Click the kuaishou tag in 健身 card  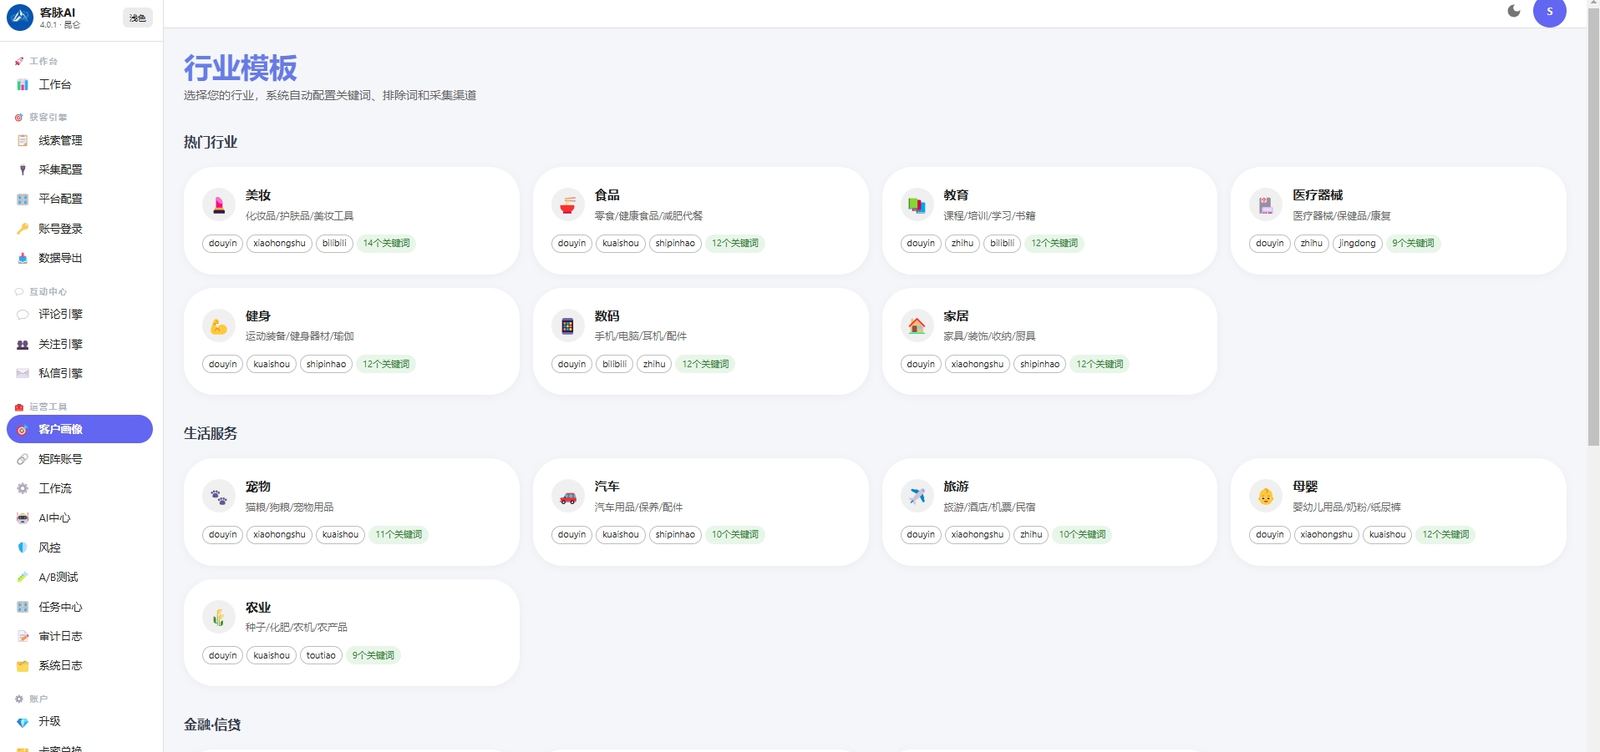pyautogui.click(x=272, y=364)
